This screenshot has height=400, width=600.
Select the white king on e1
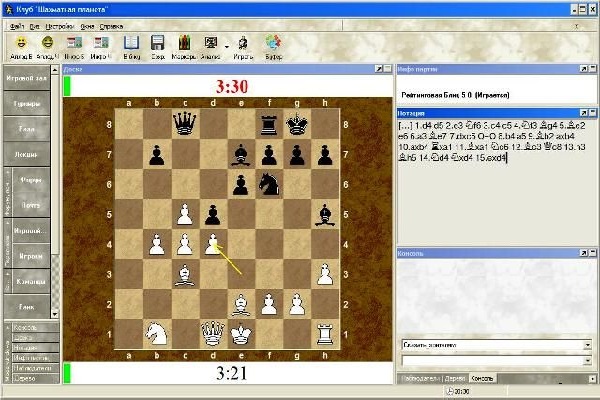tap(241, 334)
